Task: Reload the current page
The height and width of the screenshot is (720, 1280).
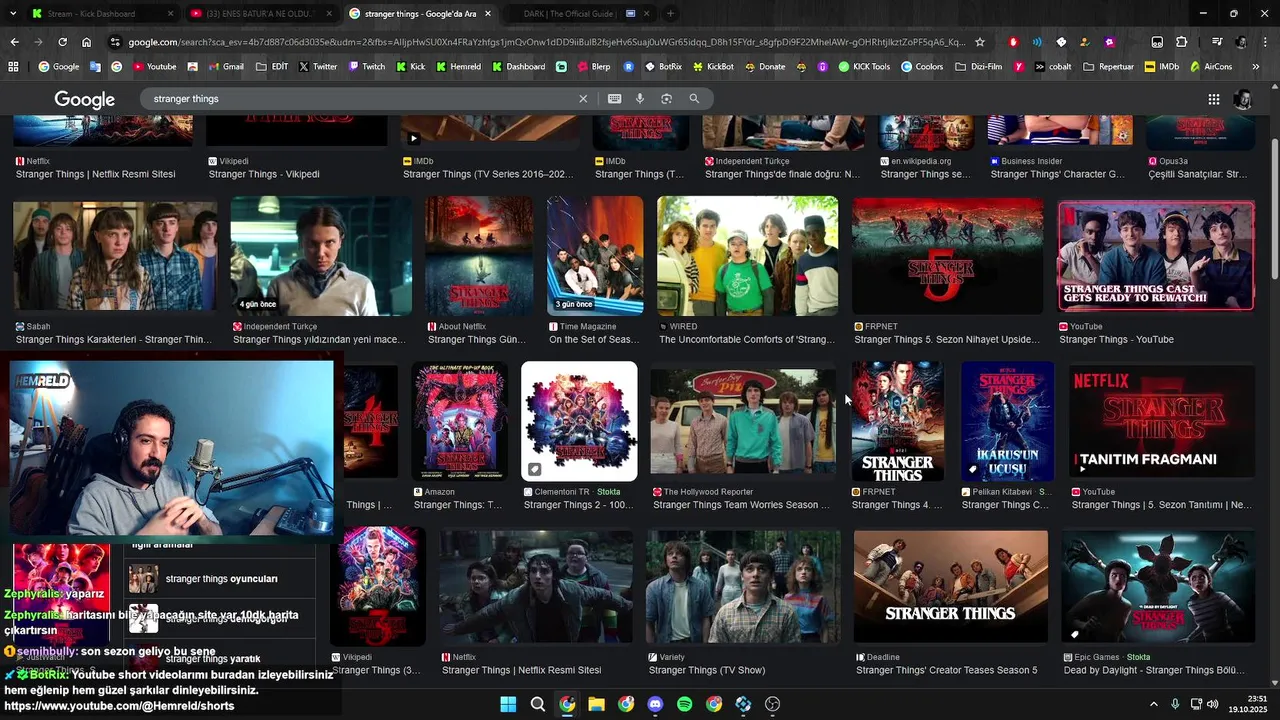Action: [62, 42]
